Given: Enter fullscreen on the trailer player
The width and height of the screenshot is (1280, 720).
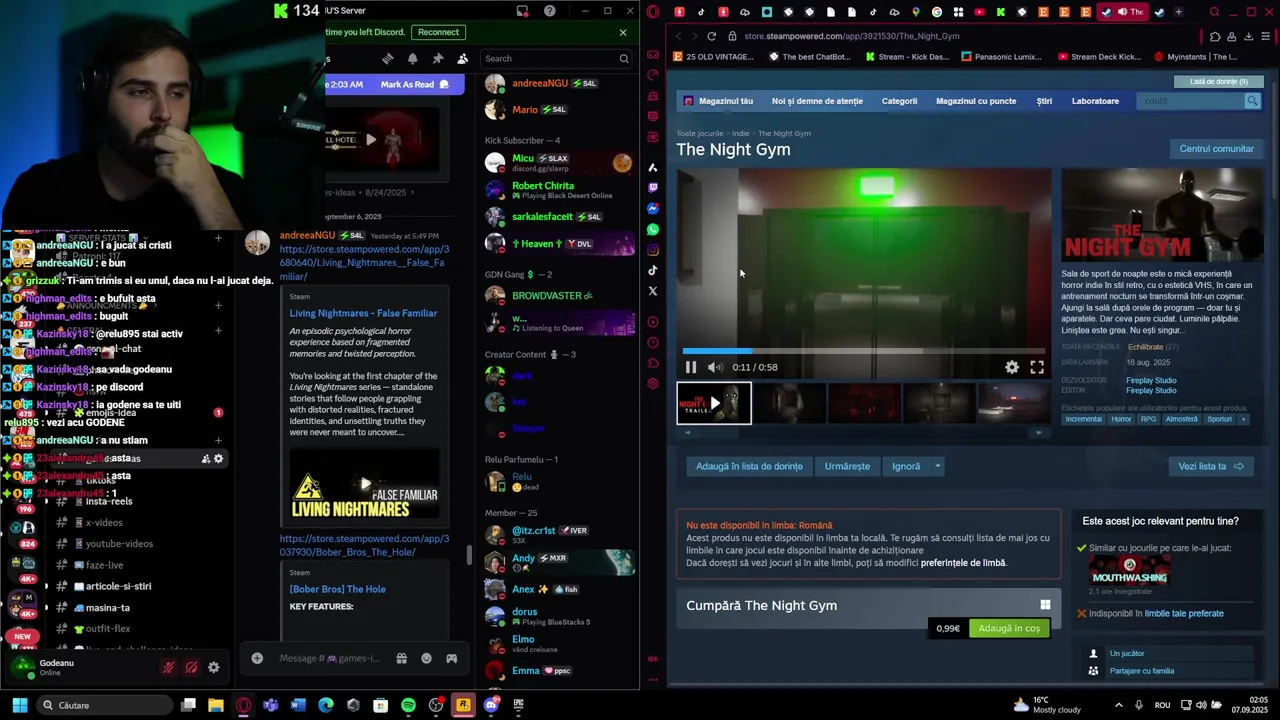Looking at the screenshot, I should pyautogui.click(x=1037, y=367).
